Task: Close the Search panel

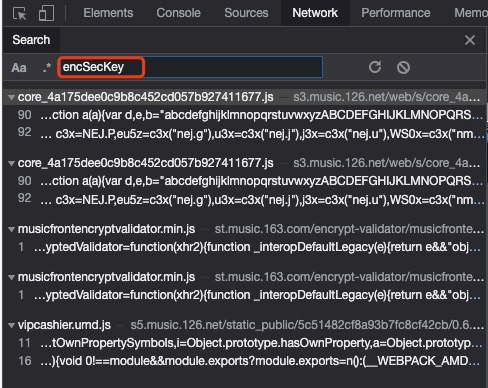Action: [x=470, y=40]
